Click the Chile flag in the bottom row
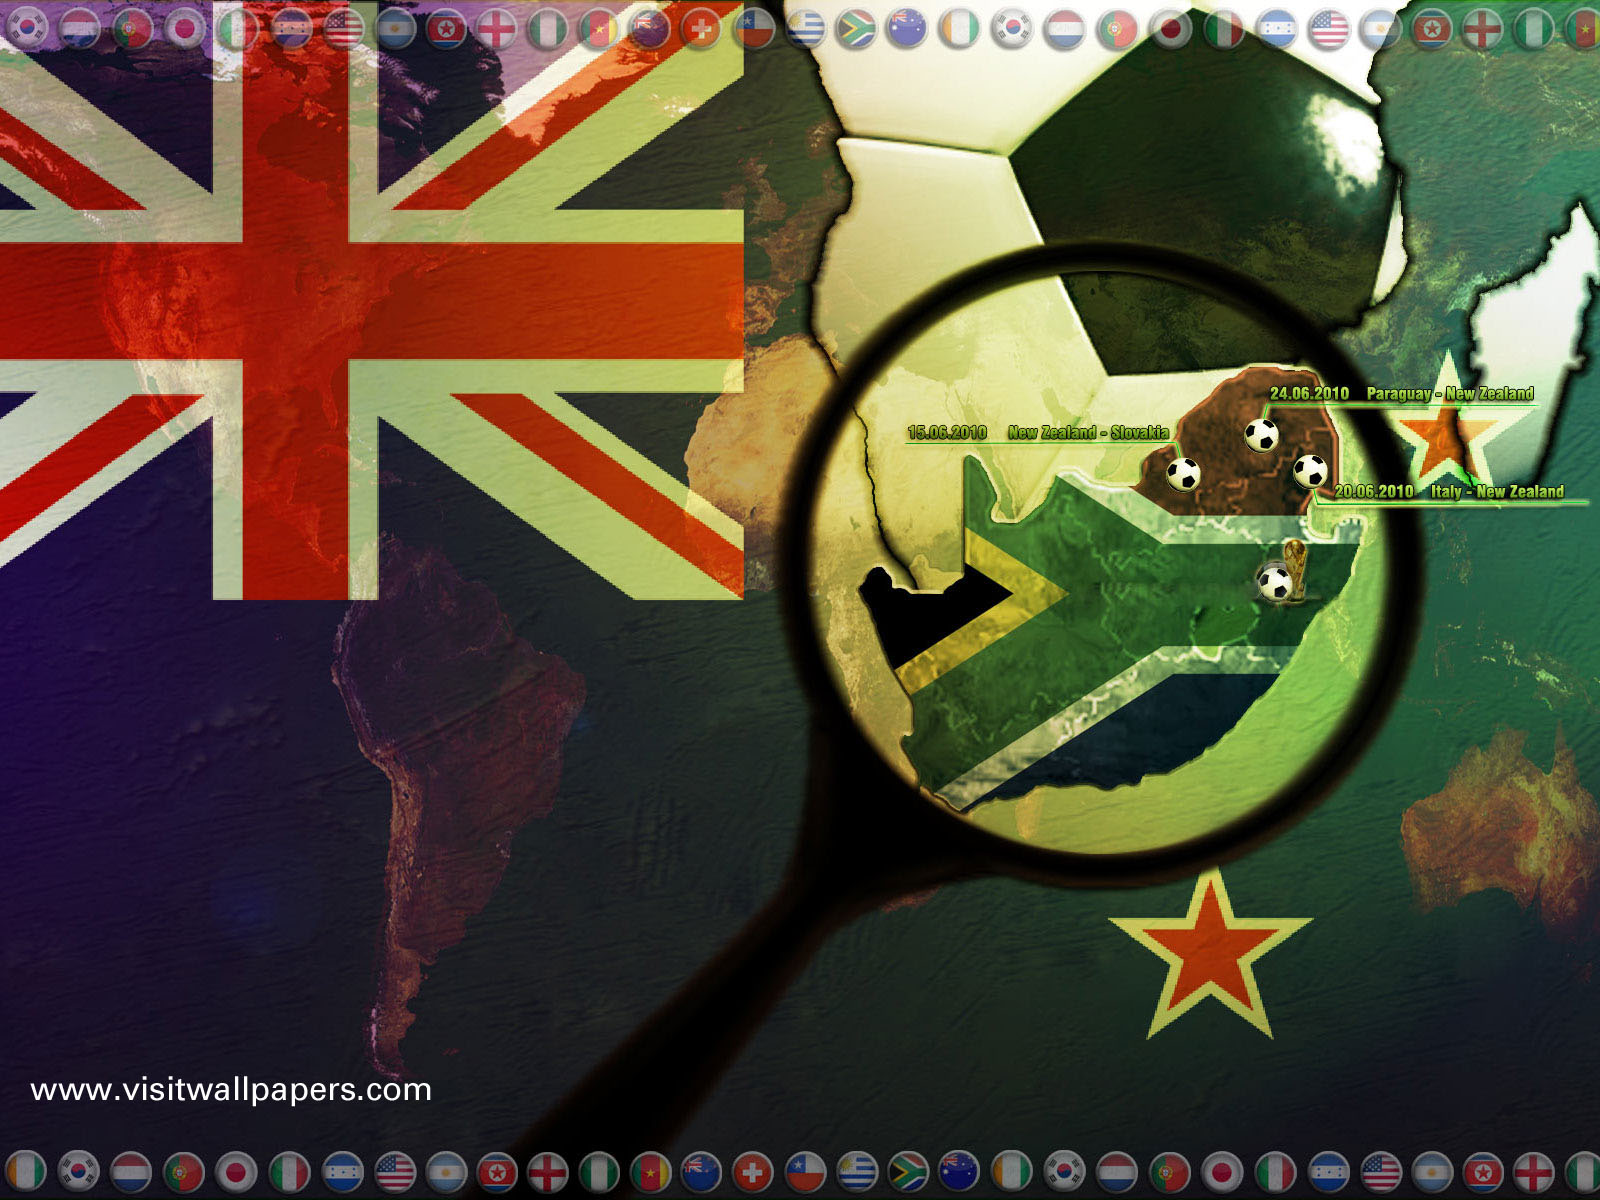The width and height of the screenshot is (1600, 1200). click(805, 1171)
